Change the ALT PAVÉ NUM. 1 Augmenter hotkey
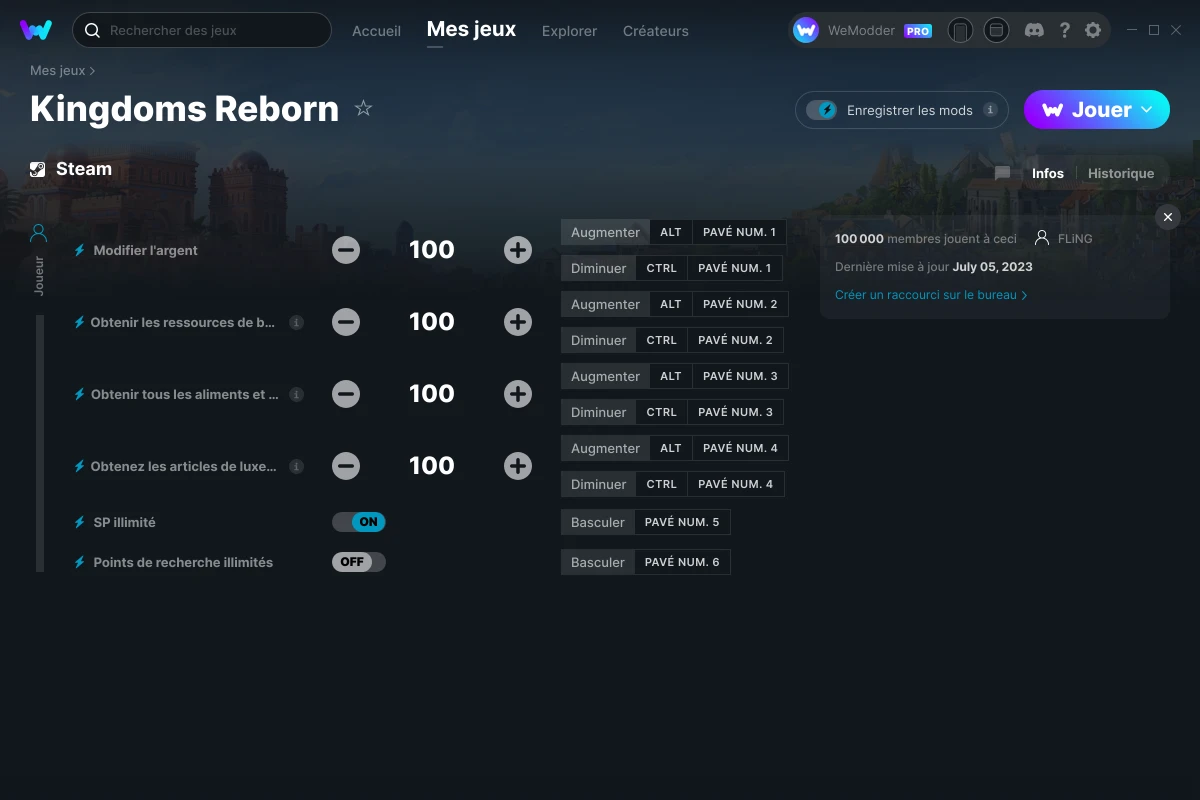 674,232
